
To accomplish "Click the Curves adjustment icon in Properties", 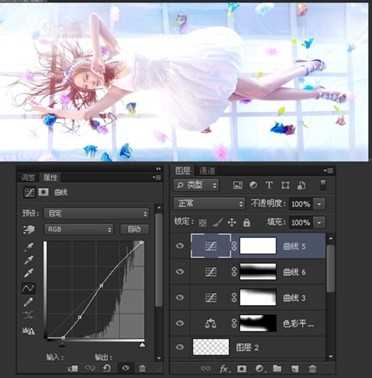I will pos(30,192).
